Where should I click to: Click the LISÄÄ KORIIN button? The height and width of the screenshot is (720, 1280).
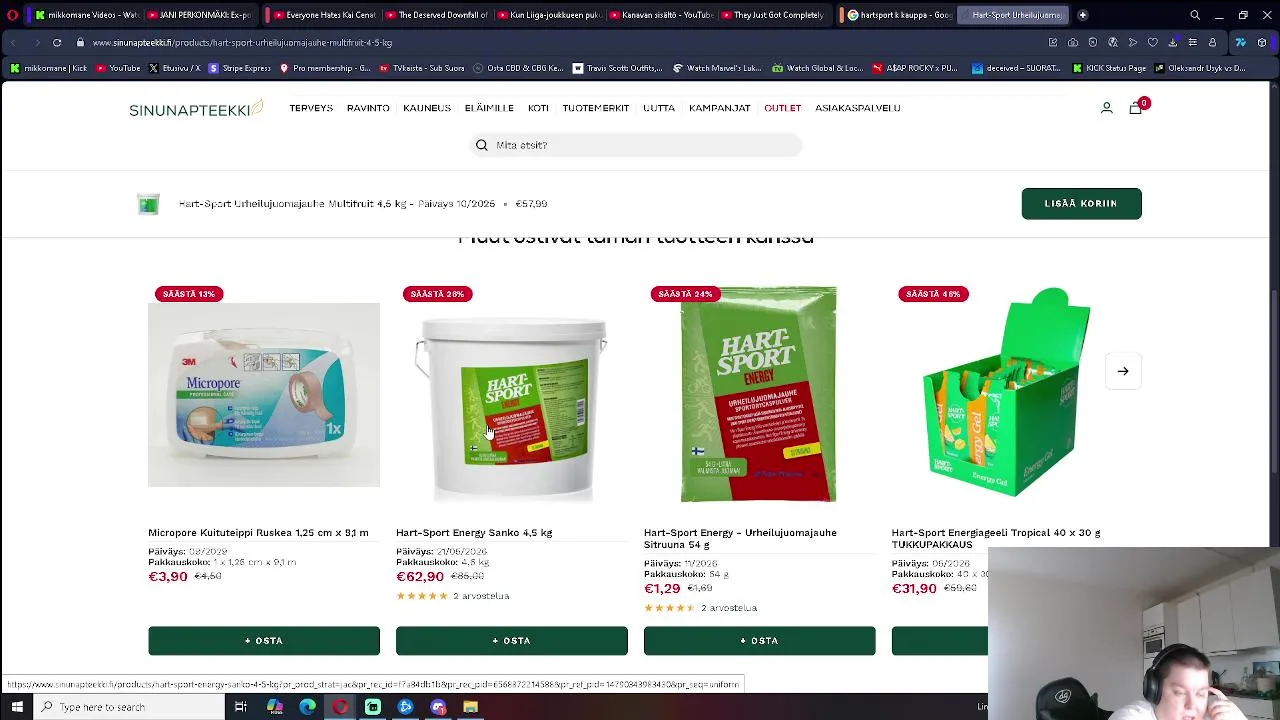pyautogui.click(x=1081, y=203)
